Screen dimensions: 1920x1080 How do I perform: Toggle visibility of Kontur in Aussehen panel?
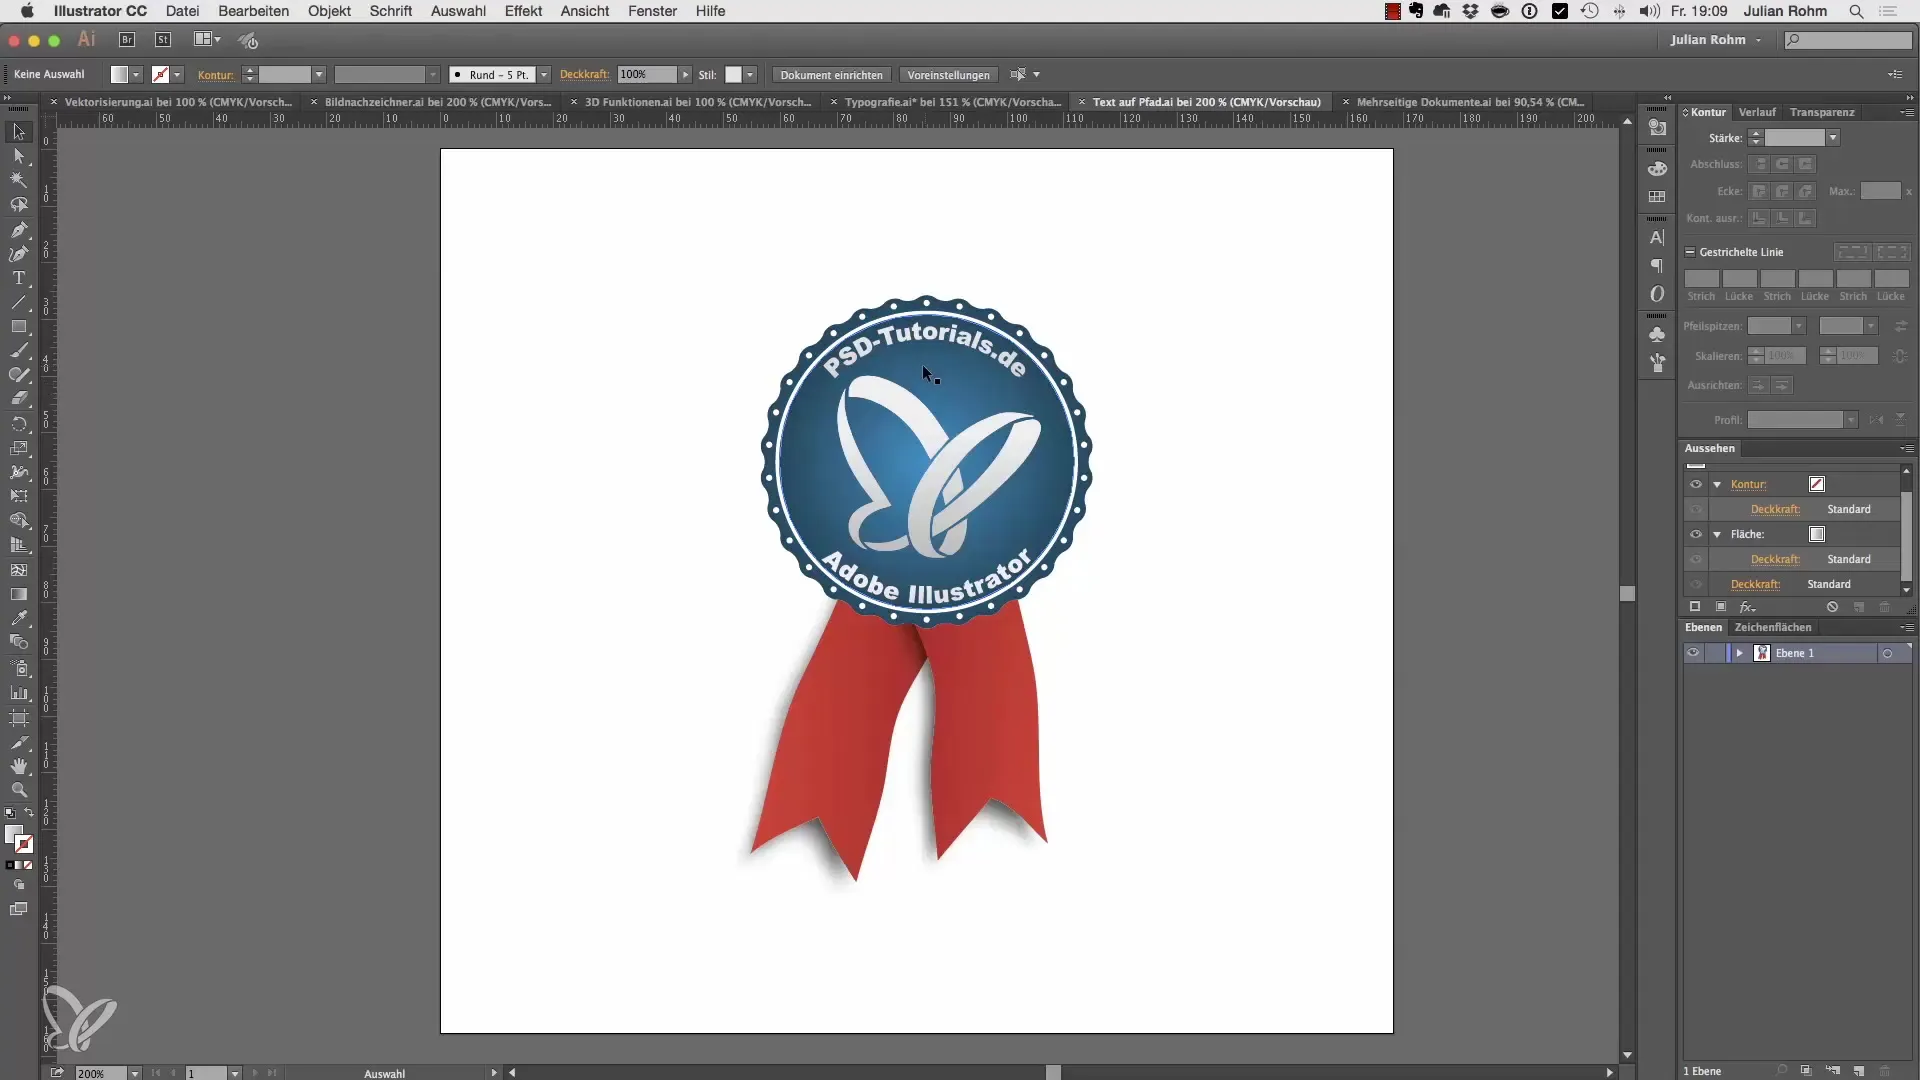(1695, 484)
